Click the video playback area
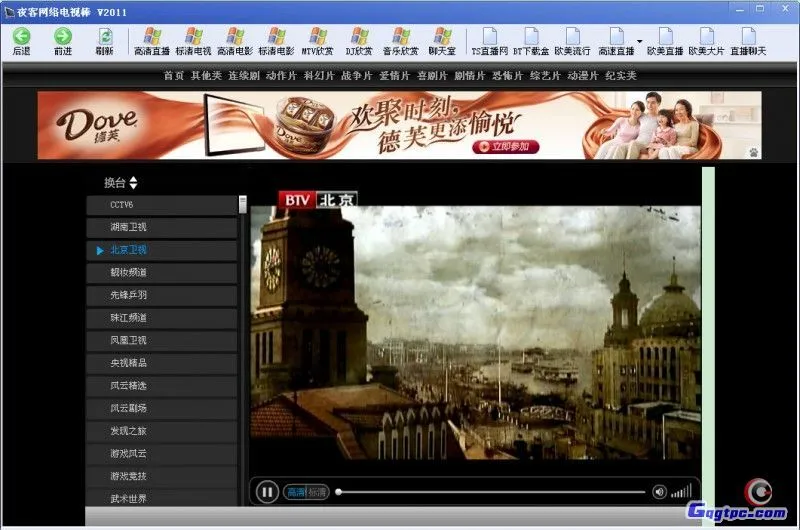This screenshot has height=530, width=800. pyautogui.click(x=476, y=333)
